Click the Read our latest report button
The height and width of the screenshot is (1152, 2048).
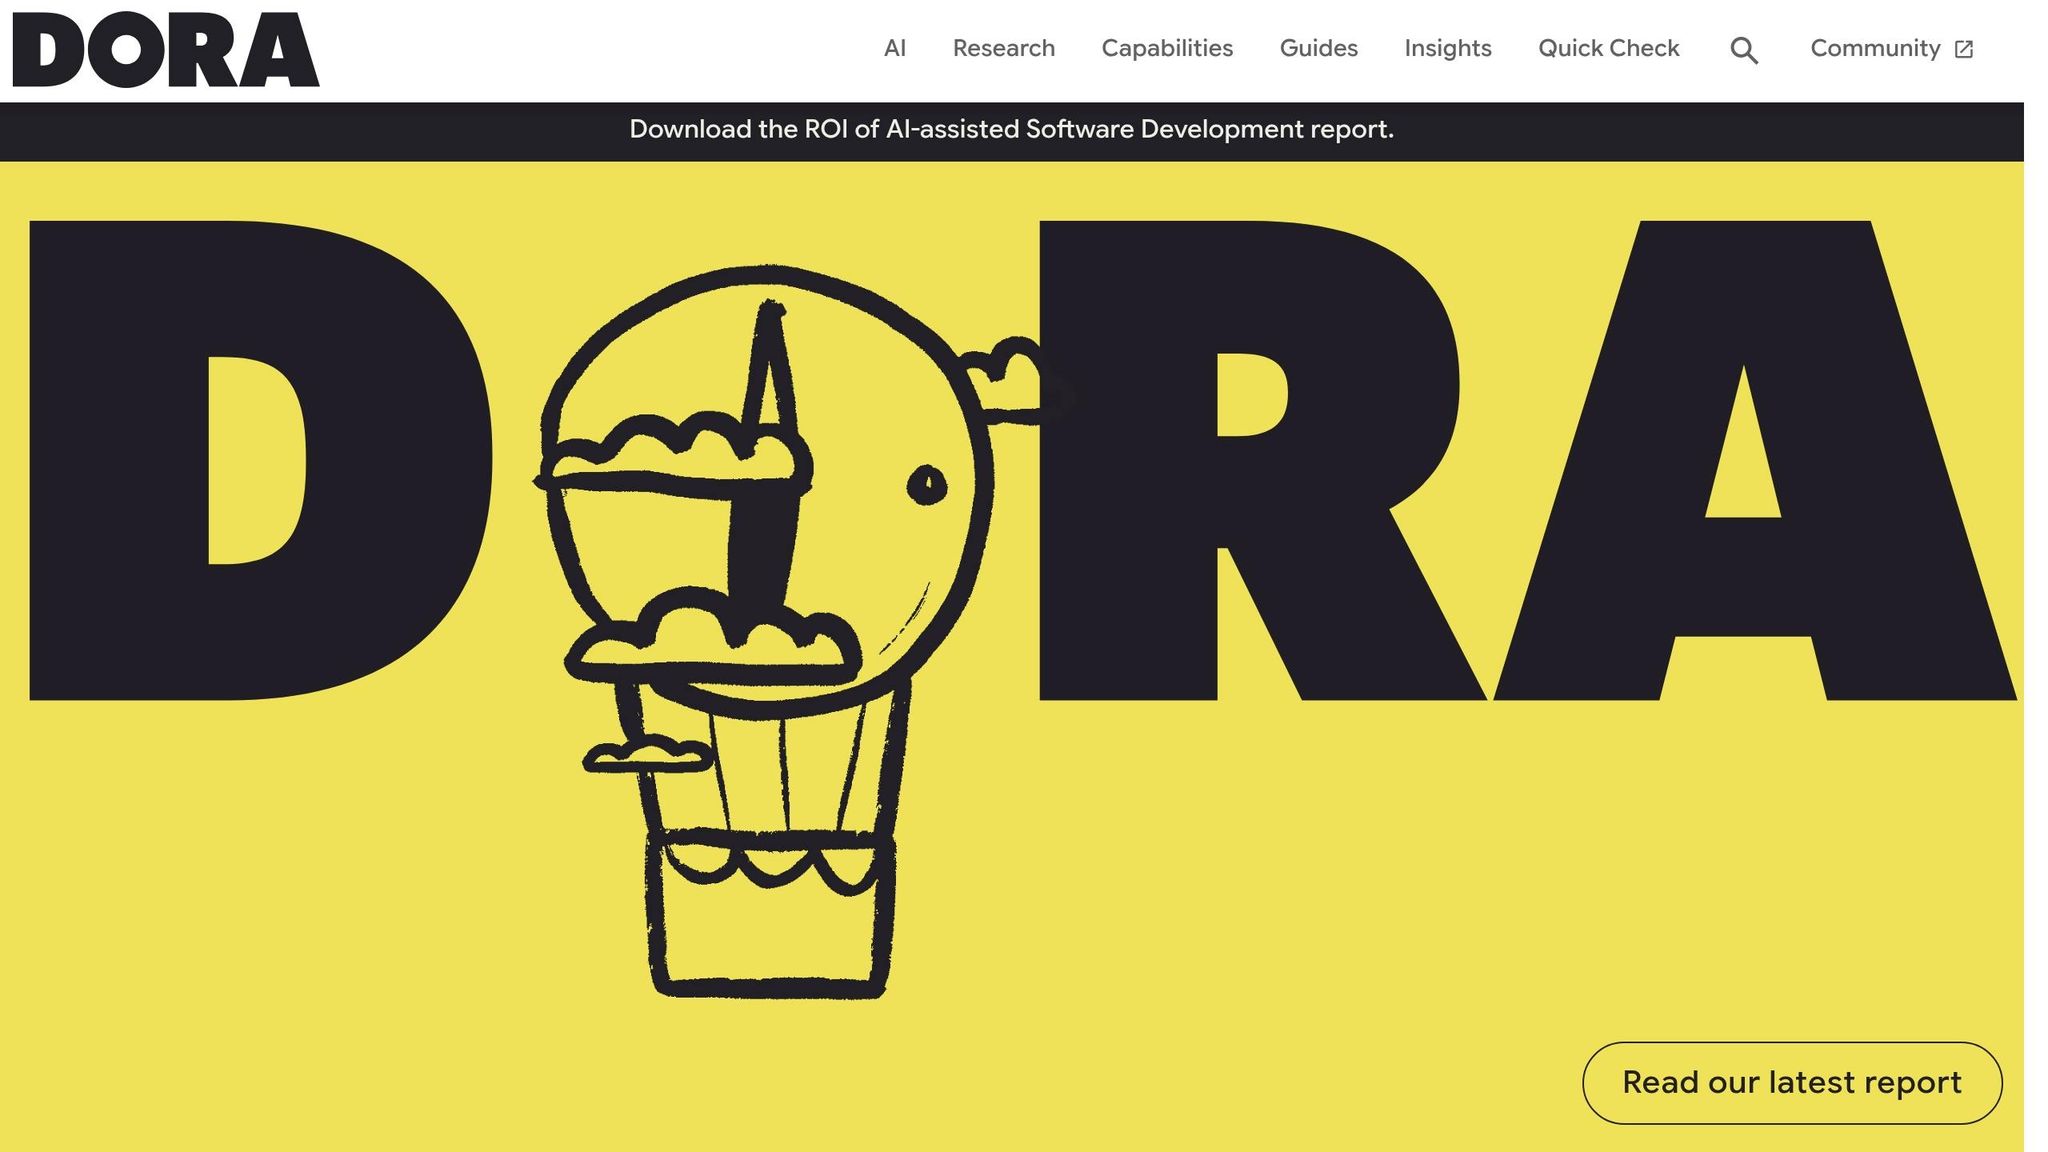[1792, 1083]
